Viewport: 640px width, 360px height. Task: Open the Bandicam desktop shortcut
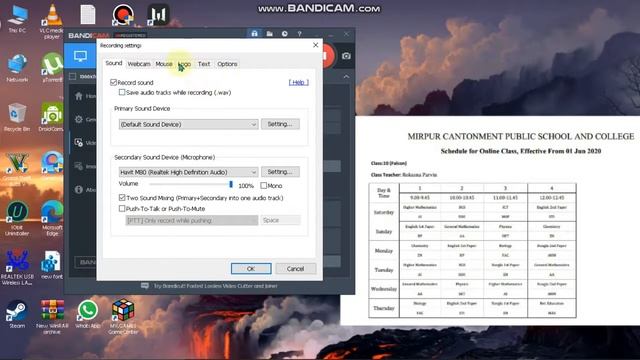[x=123, y=15]
